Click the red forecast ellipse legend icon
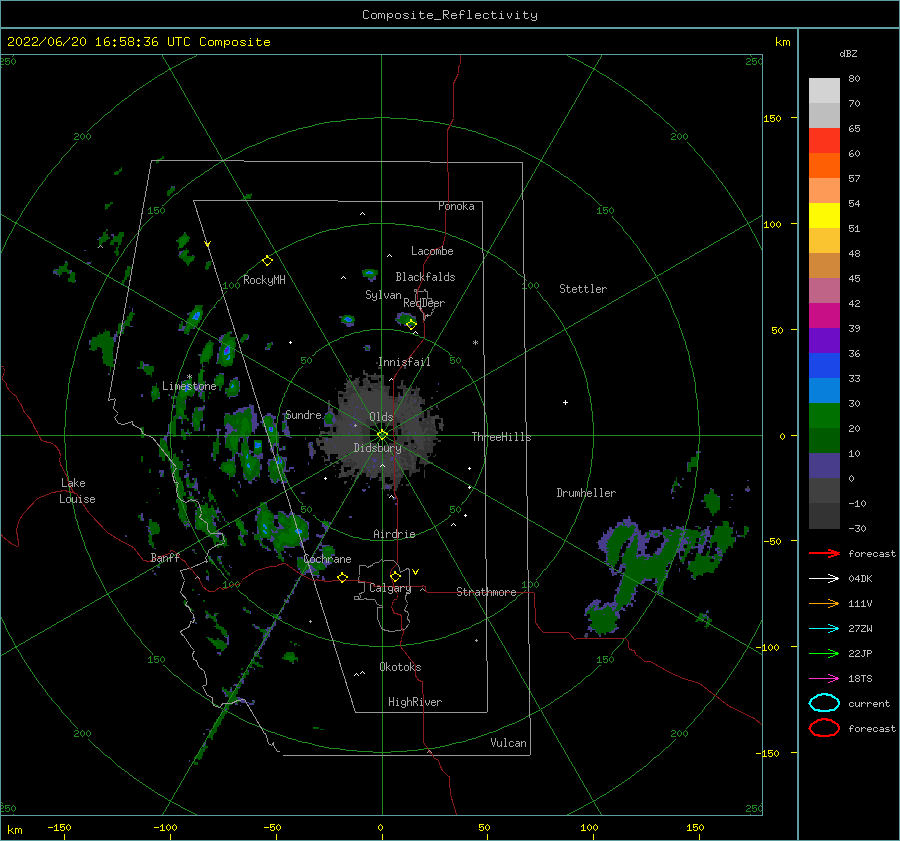This screenshot has width=900, height=841. (824, 728)
